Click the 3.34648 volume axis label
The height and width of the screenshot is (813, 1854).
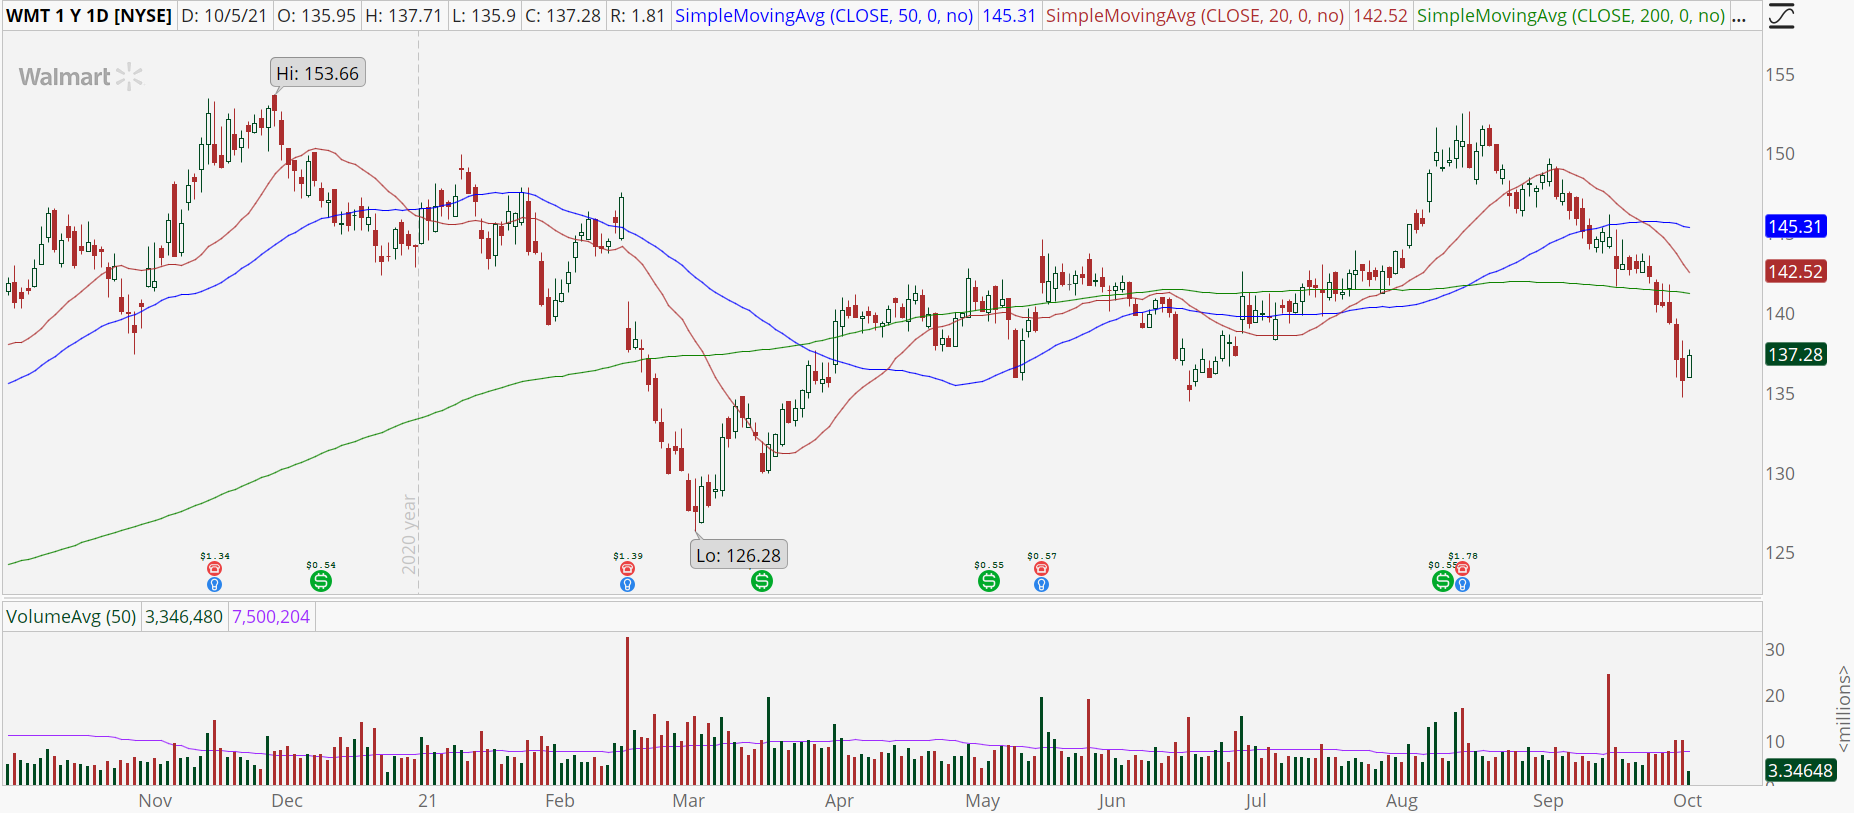tap(1801, 771)
